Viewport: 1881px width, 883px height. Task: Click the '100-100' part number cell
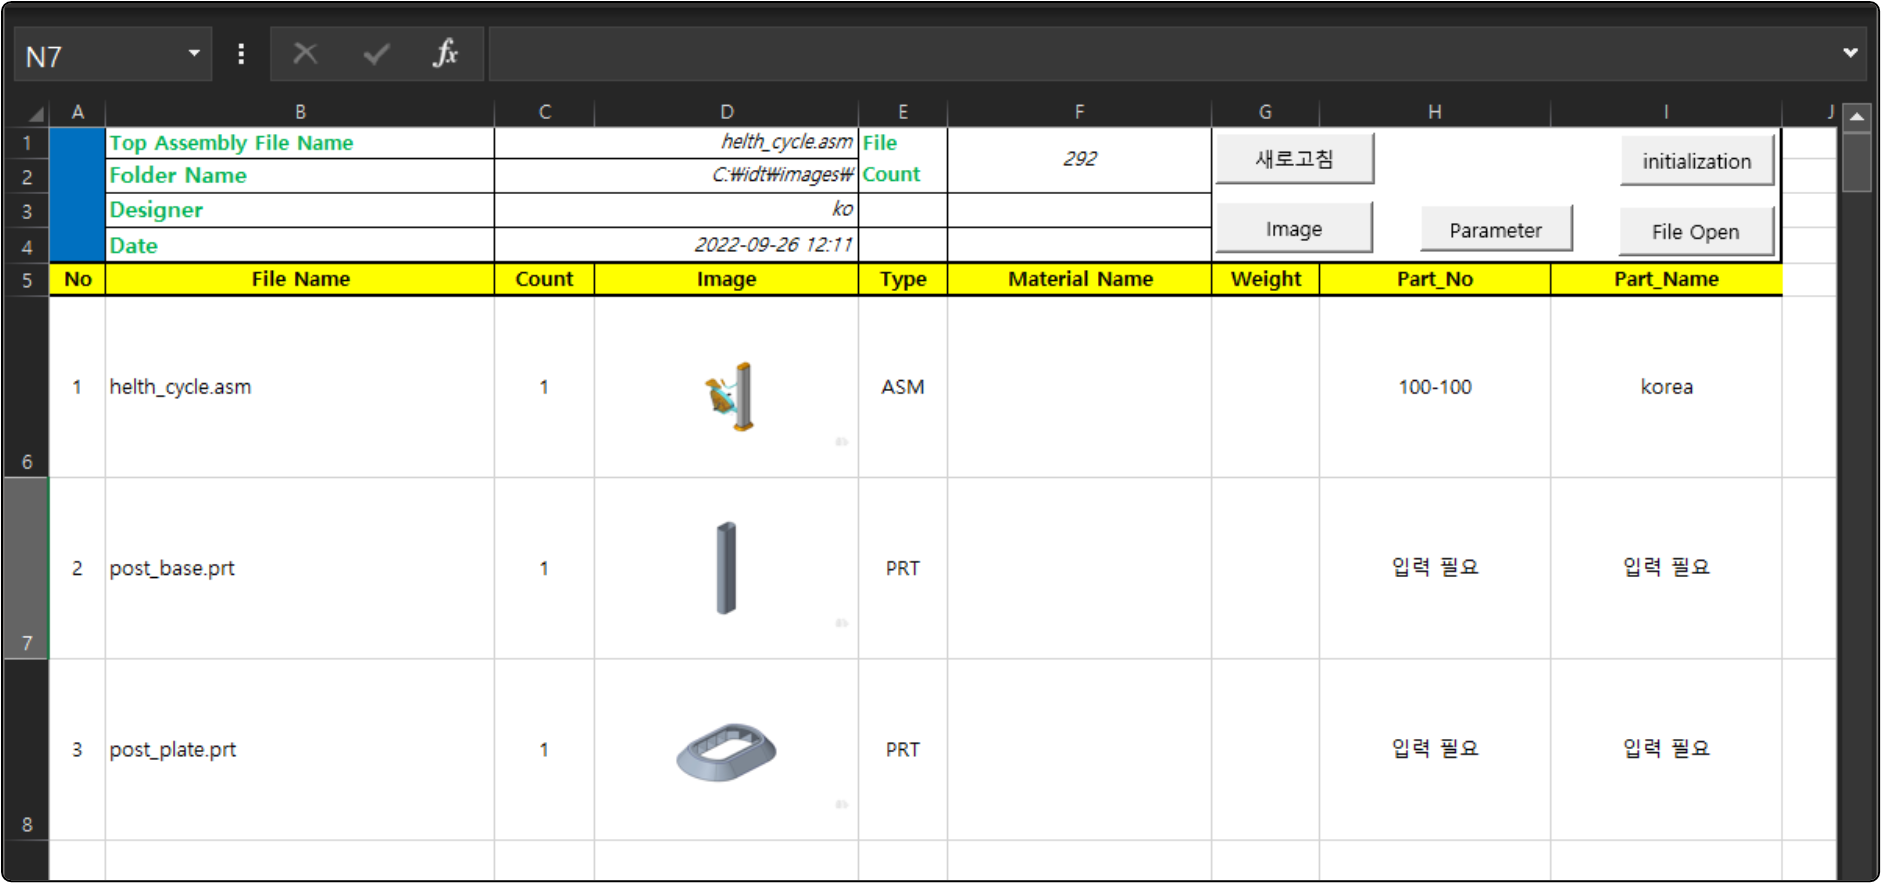pos(1434,387)
